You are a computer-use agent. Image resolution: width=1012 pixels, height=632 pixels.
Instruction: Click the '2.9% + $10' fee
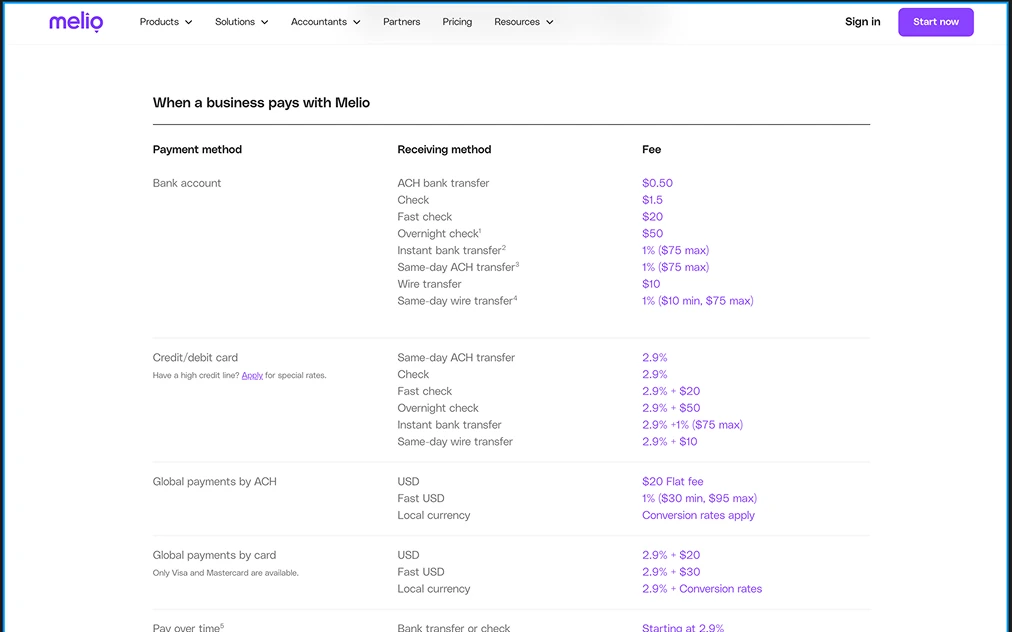click(x=670, y=441)
